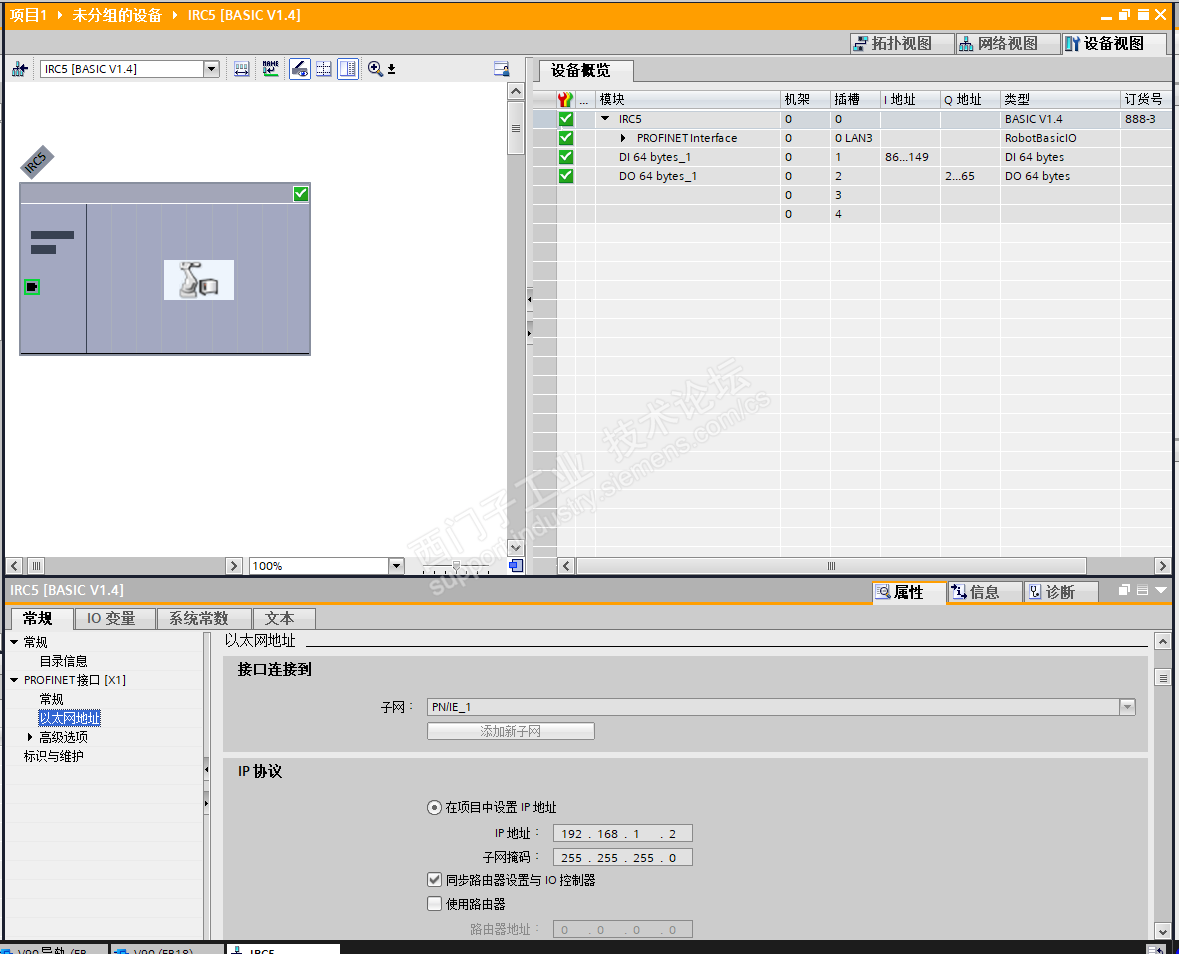Image resolution: width=1179 pixels, height=954 pixels.
Task: Select the 常规 general properties tab
Action: click(41, 619)
